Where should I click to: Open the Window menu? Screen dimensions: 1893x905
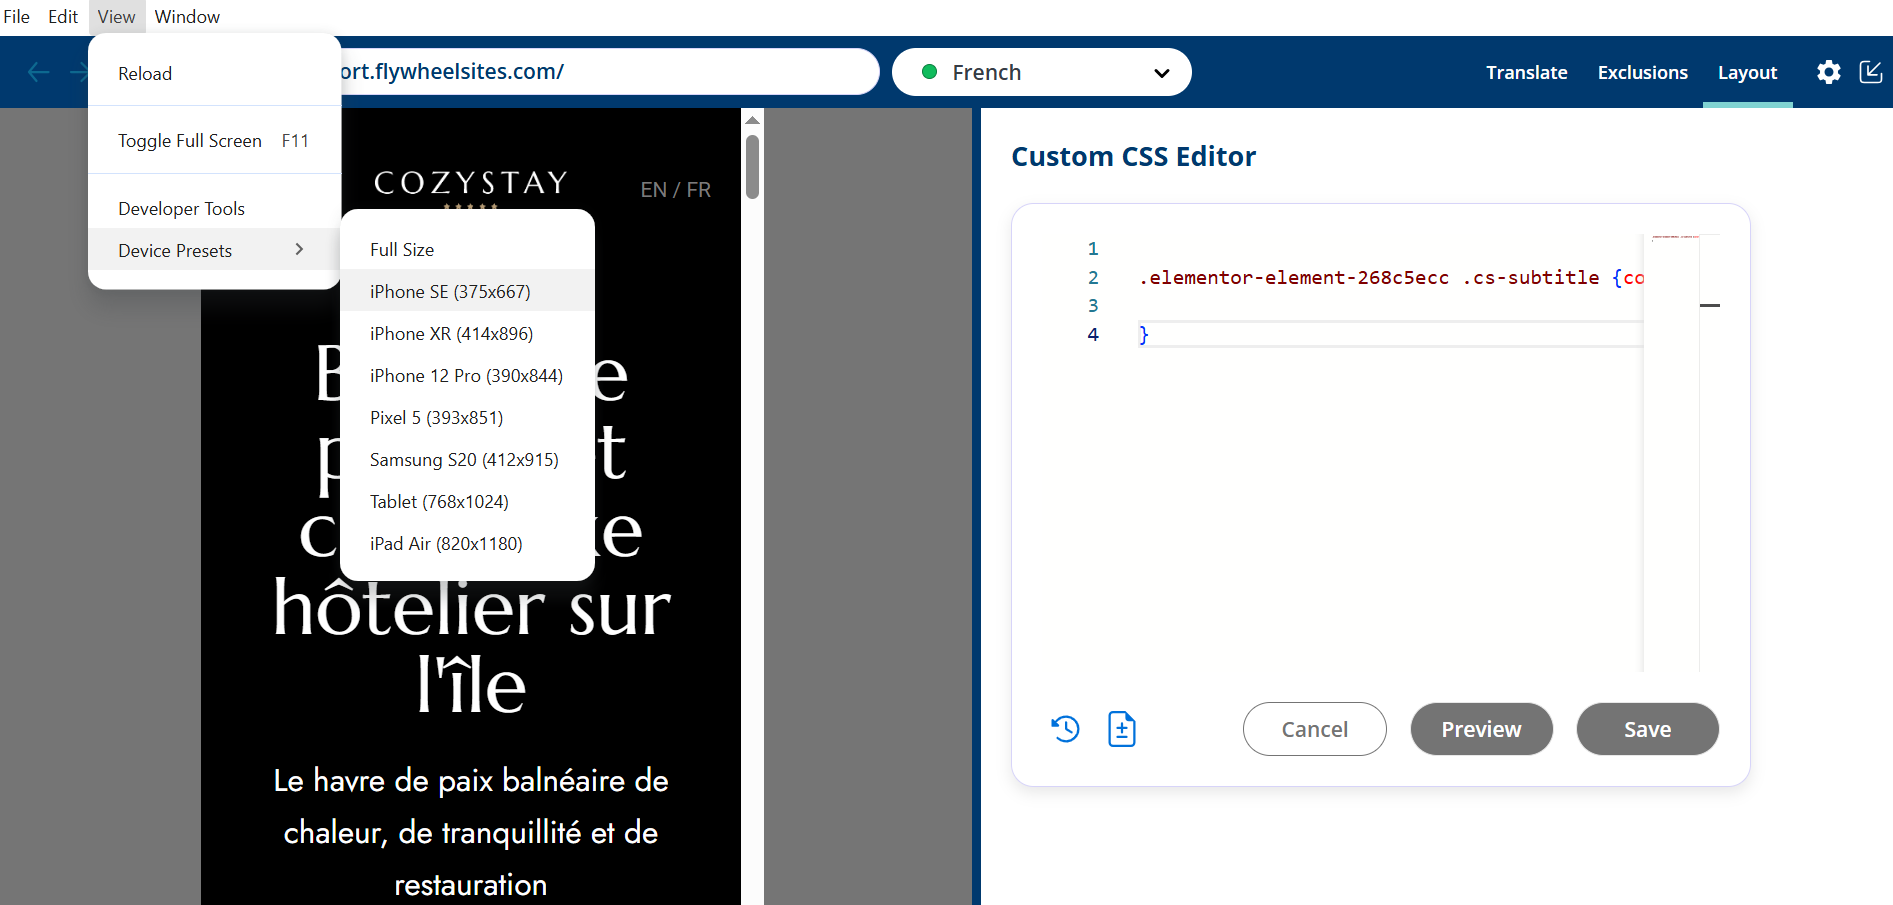tap(187, 17)
